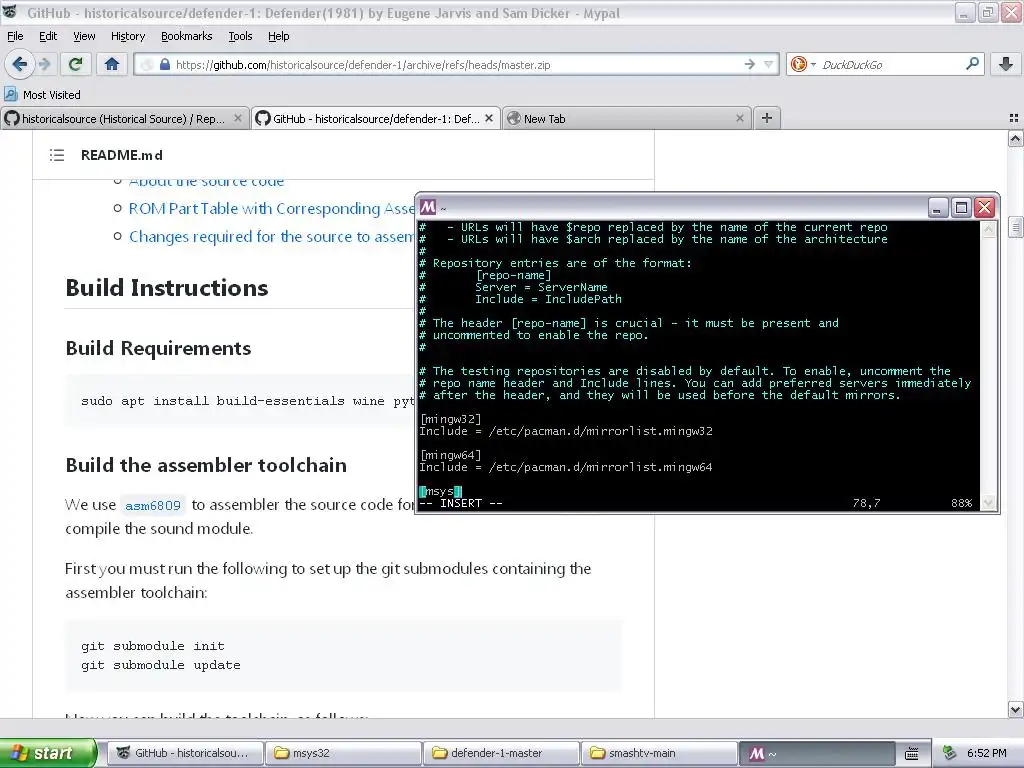Open the Windows Start button
The image size is (1024, 768).
(48, 753)
